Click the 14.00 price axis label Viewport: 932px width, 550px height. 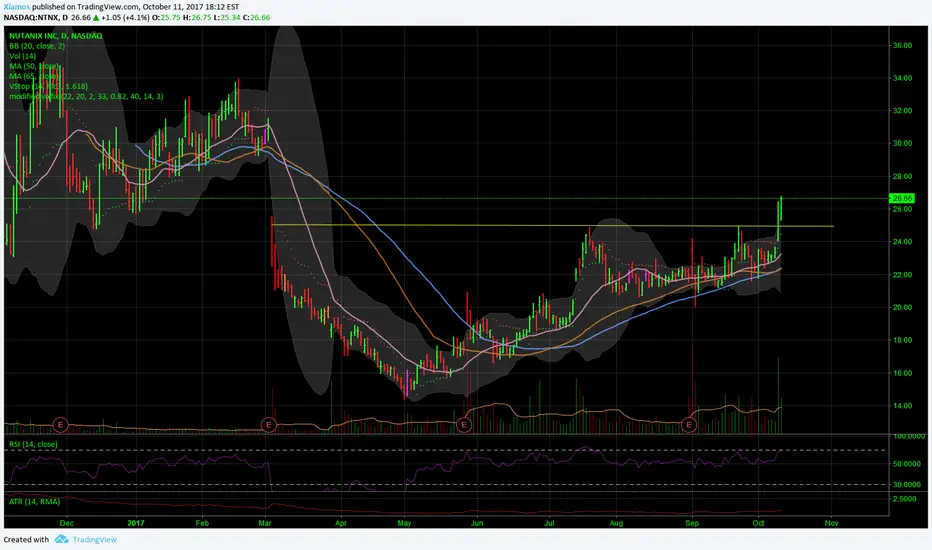902,406
